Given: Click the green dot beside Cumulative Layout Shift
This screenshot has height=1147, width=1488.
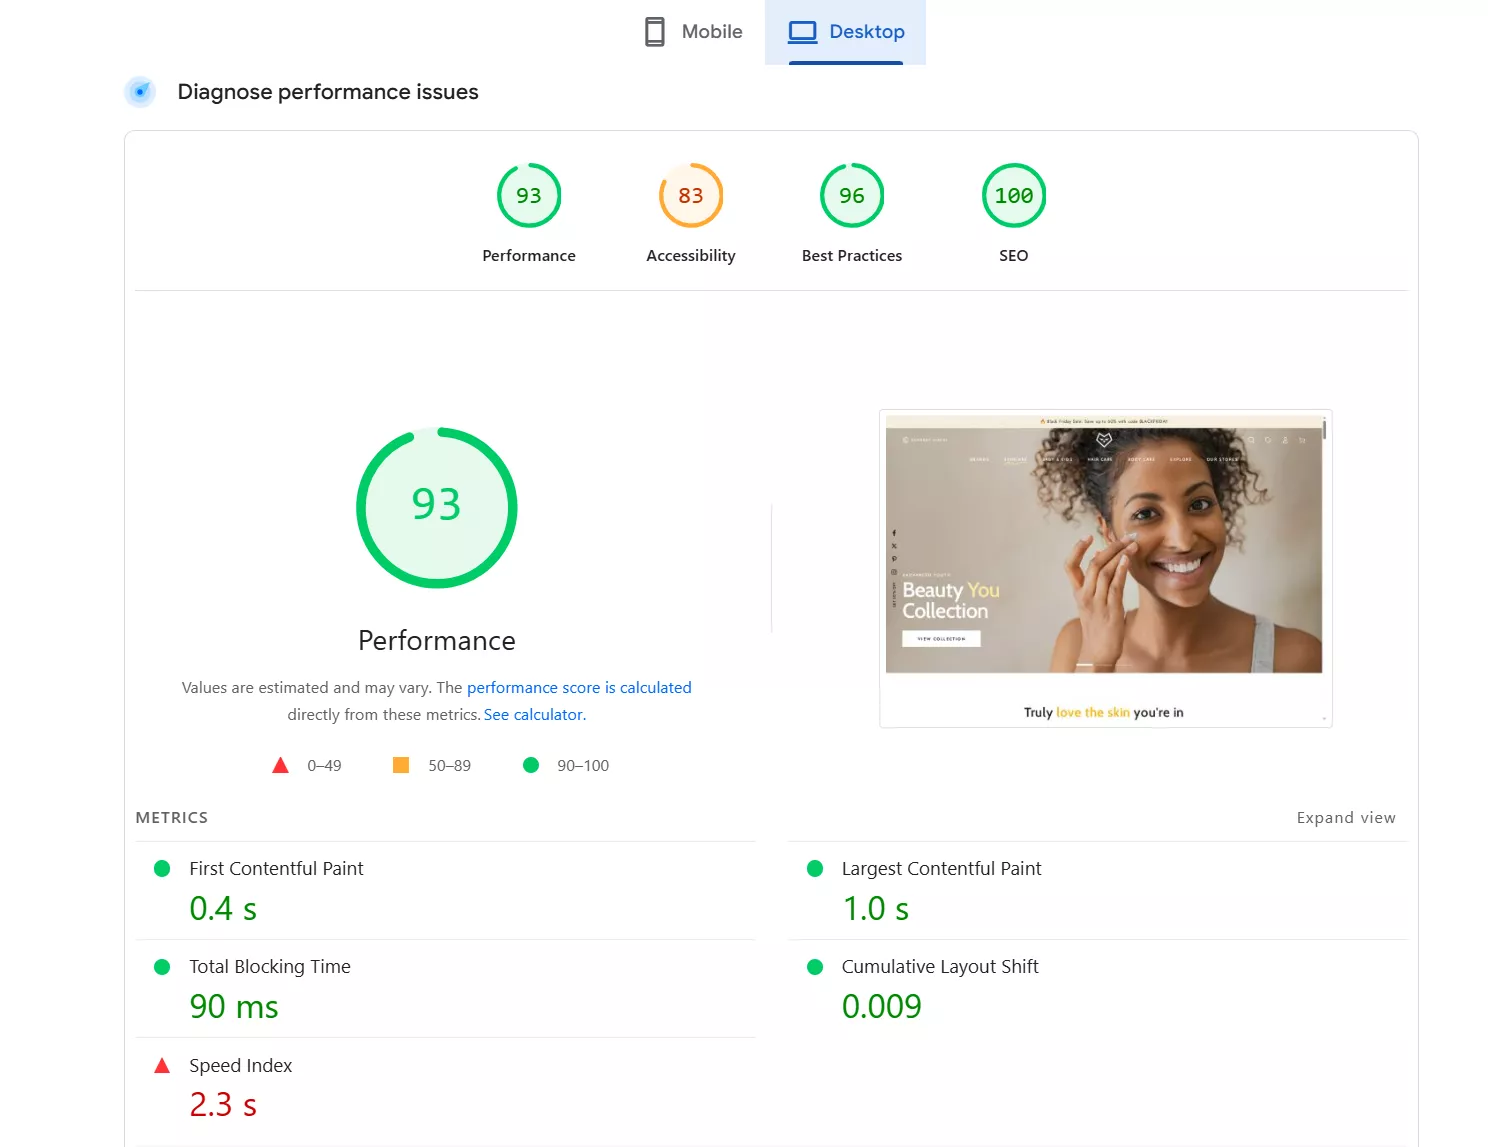Looking at the screenshot, I should [815, 967].
